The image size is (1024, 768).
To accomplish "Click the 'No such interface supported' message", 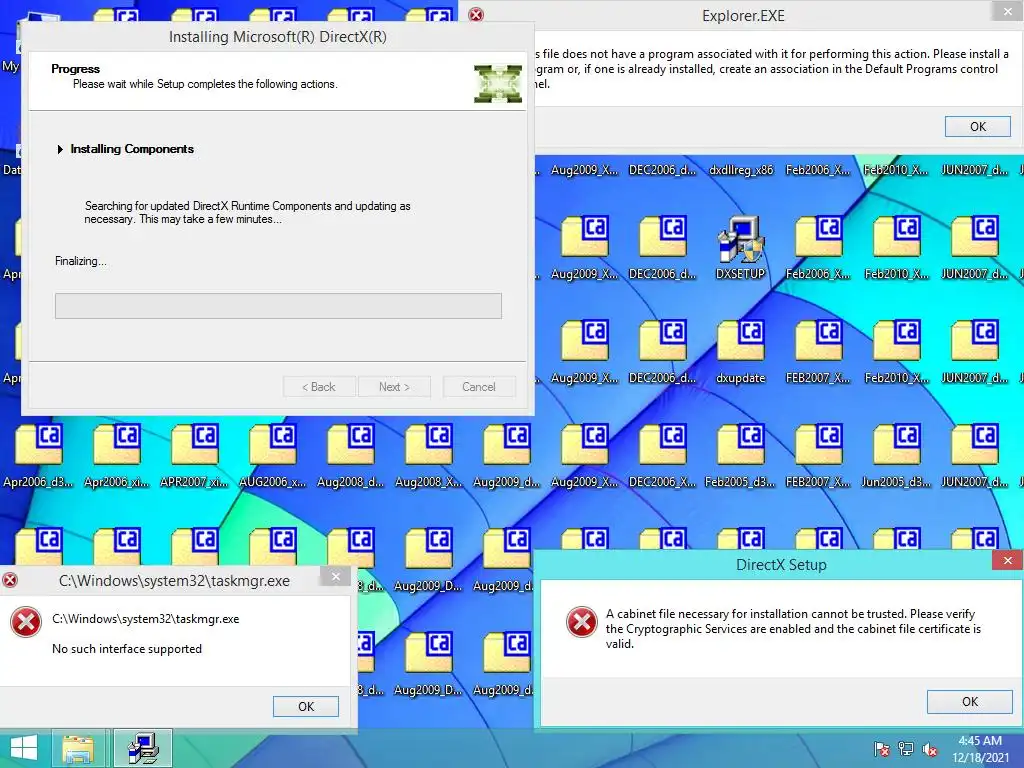I will point(127,649).
